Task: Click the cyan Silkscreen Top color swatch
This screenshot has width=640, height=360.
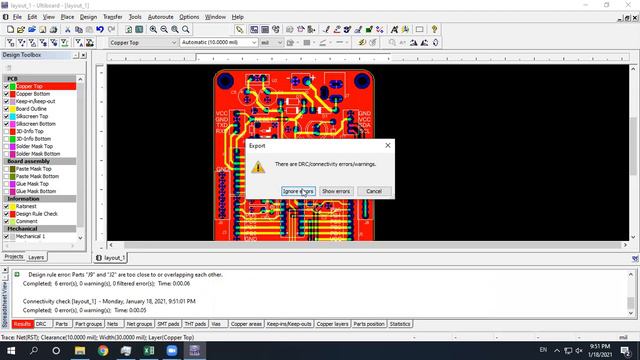Action: (x=13, y=116)
